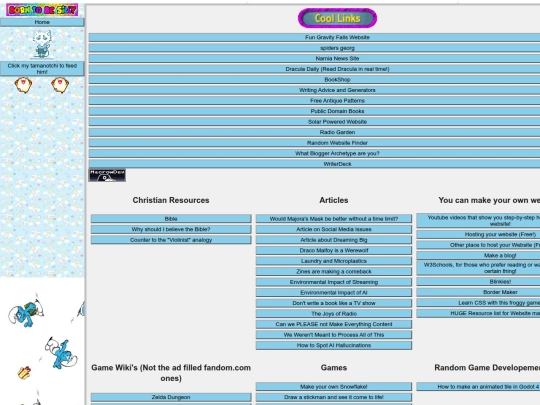Open the Fun Gravity Falls Website link
The height and width of the screenshot is (405, 540).
314,37
